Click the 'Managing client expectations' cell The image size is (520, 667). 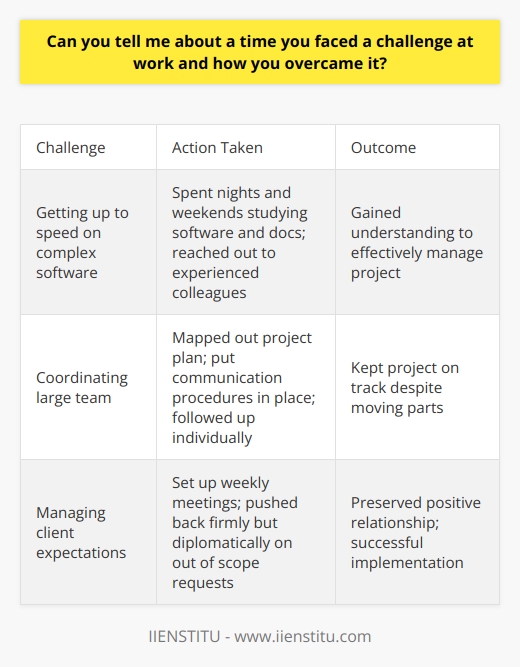(89, 532)
